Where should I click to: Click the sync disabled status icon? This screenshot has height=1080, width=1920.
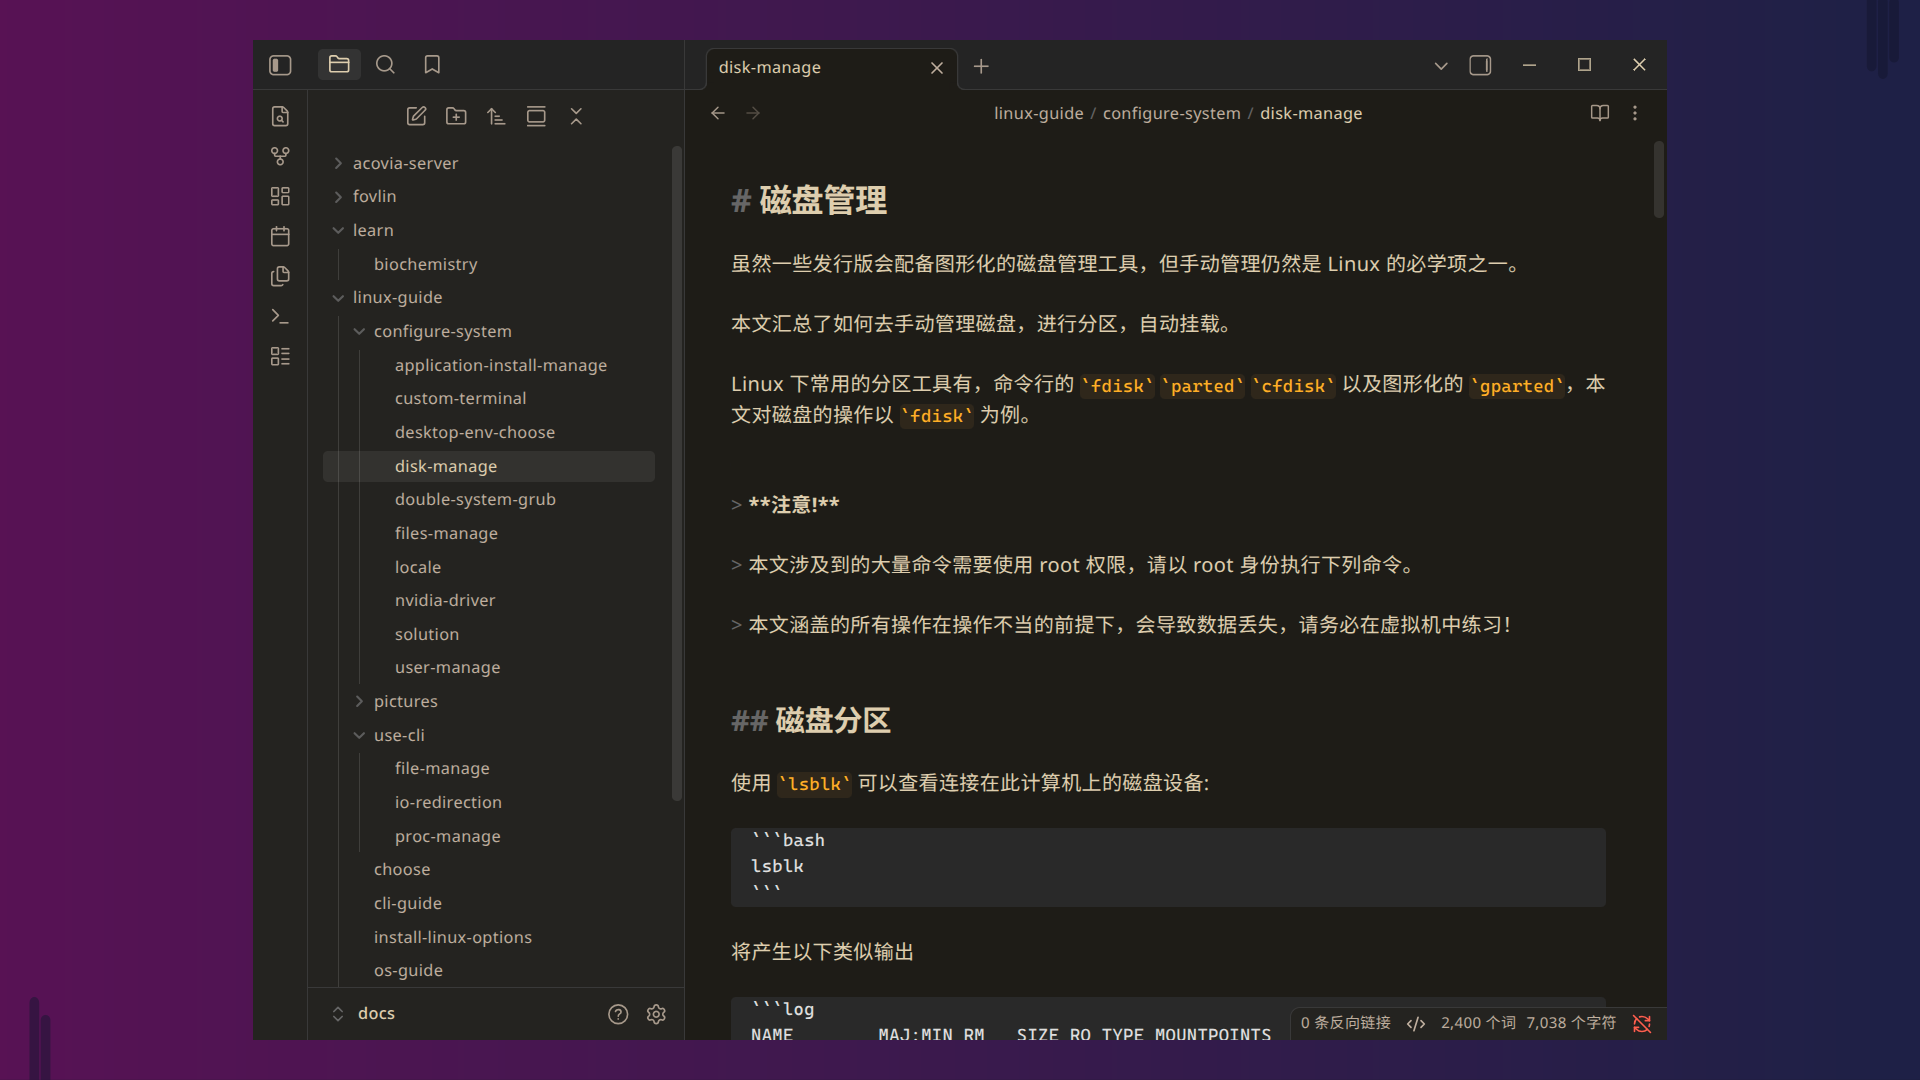point(1642,1023)
